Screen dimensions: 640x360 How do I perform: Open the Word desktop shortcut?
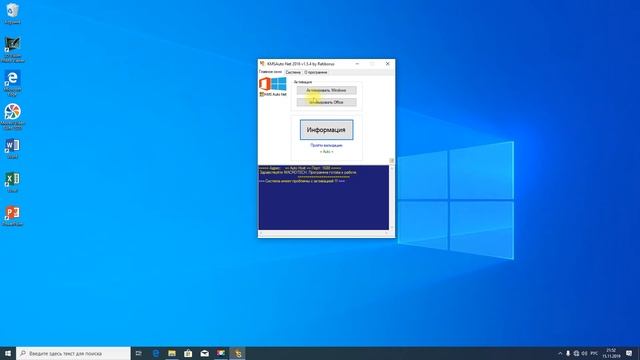[13, 149]
